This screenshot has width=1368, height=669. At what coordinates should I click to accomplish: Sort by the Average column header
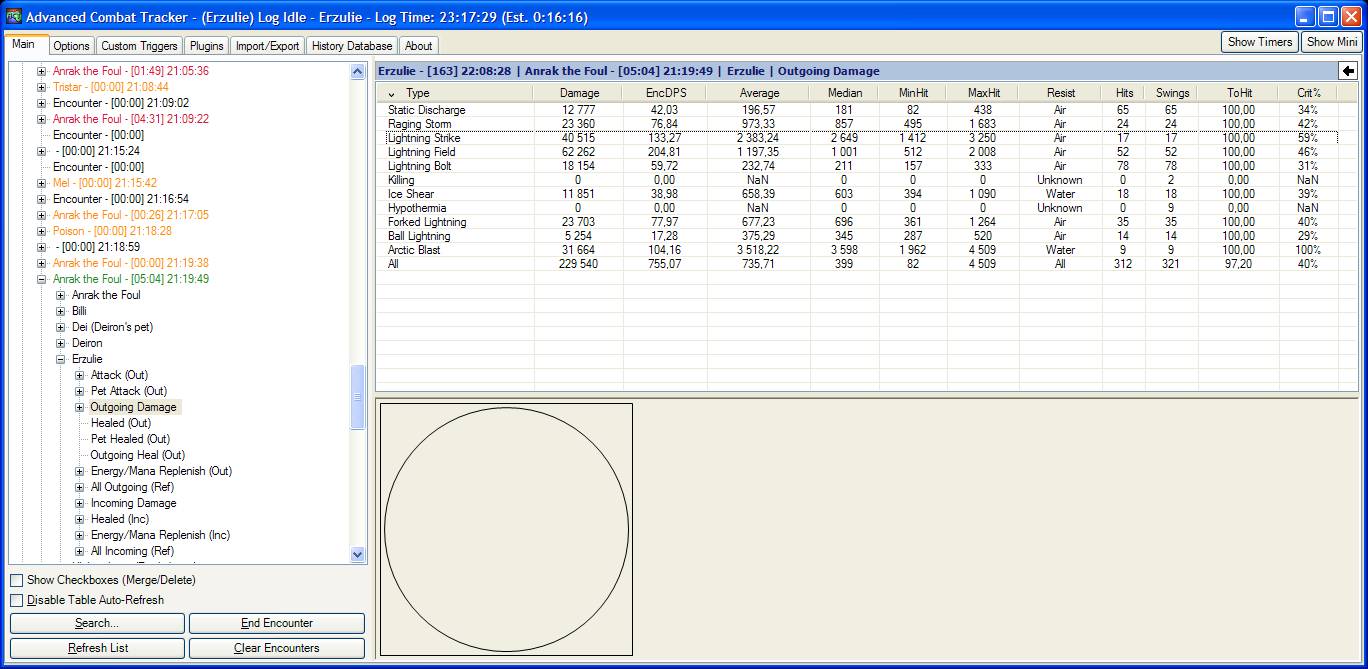pos(759,93)
